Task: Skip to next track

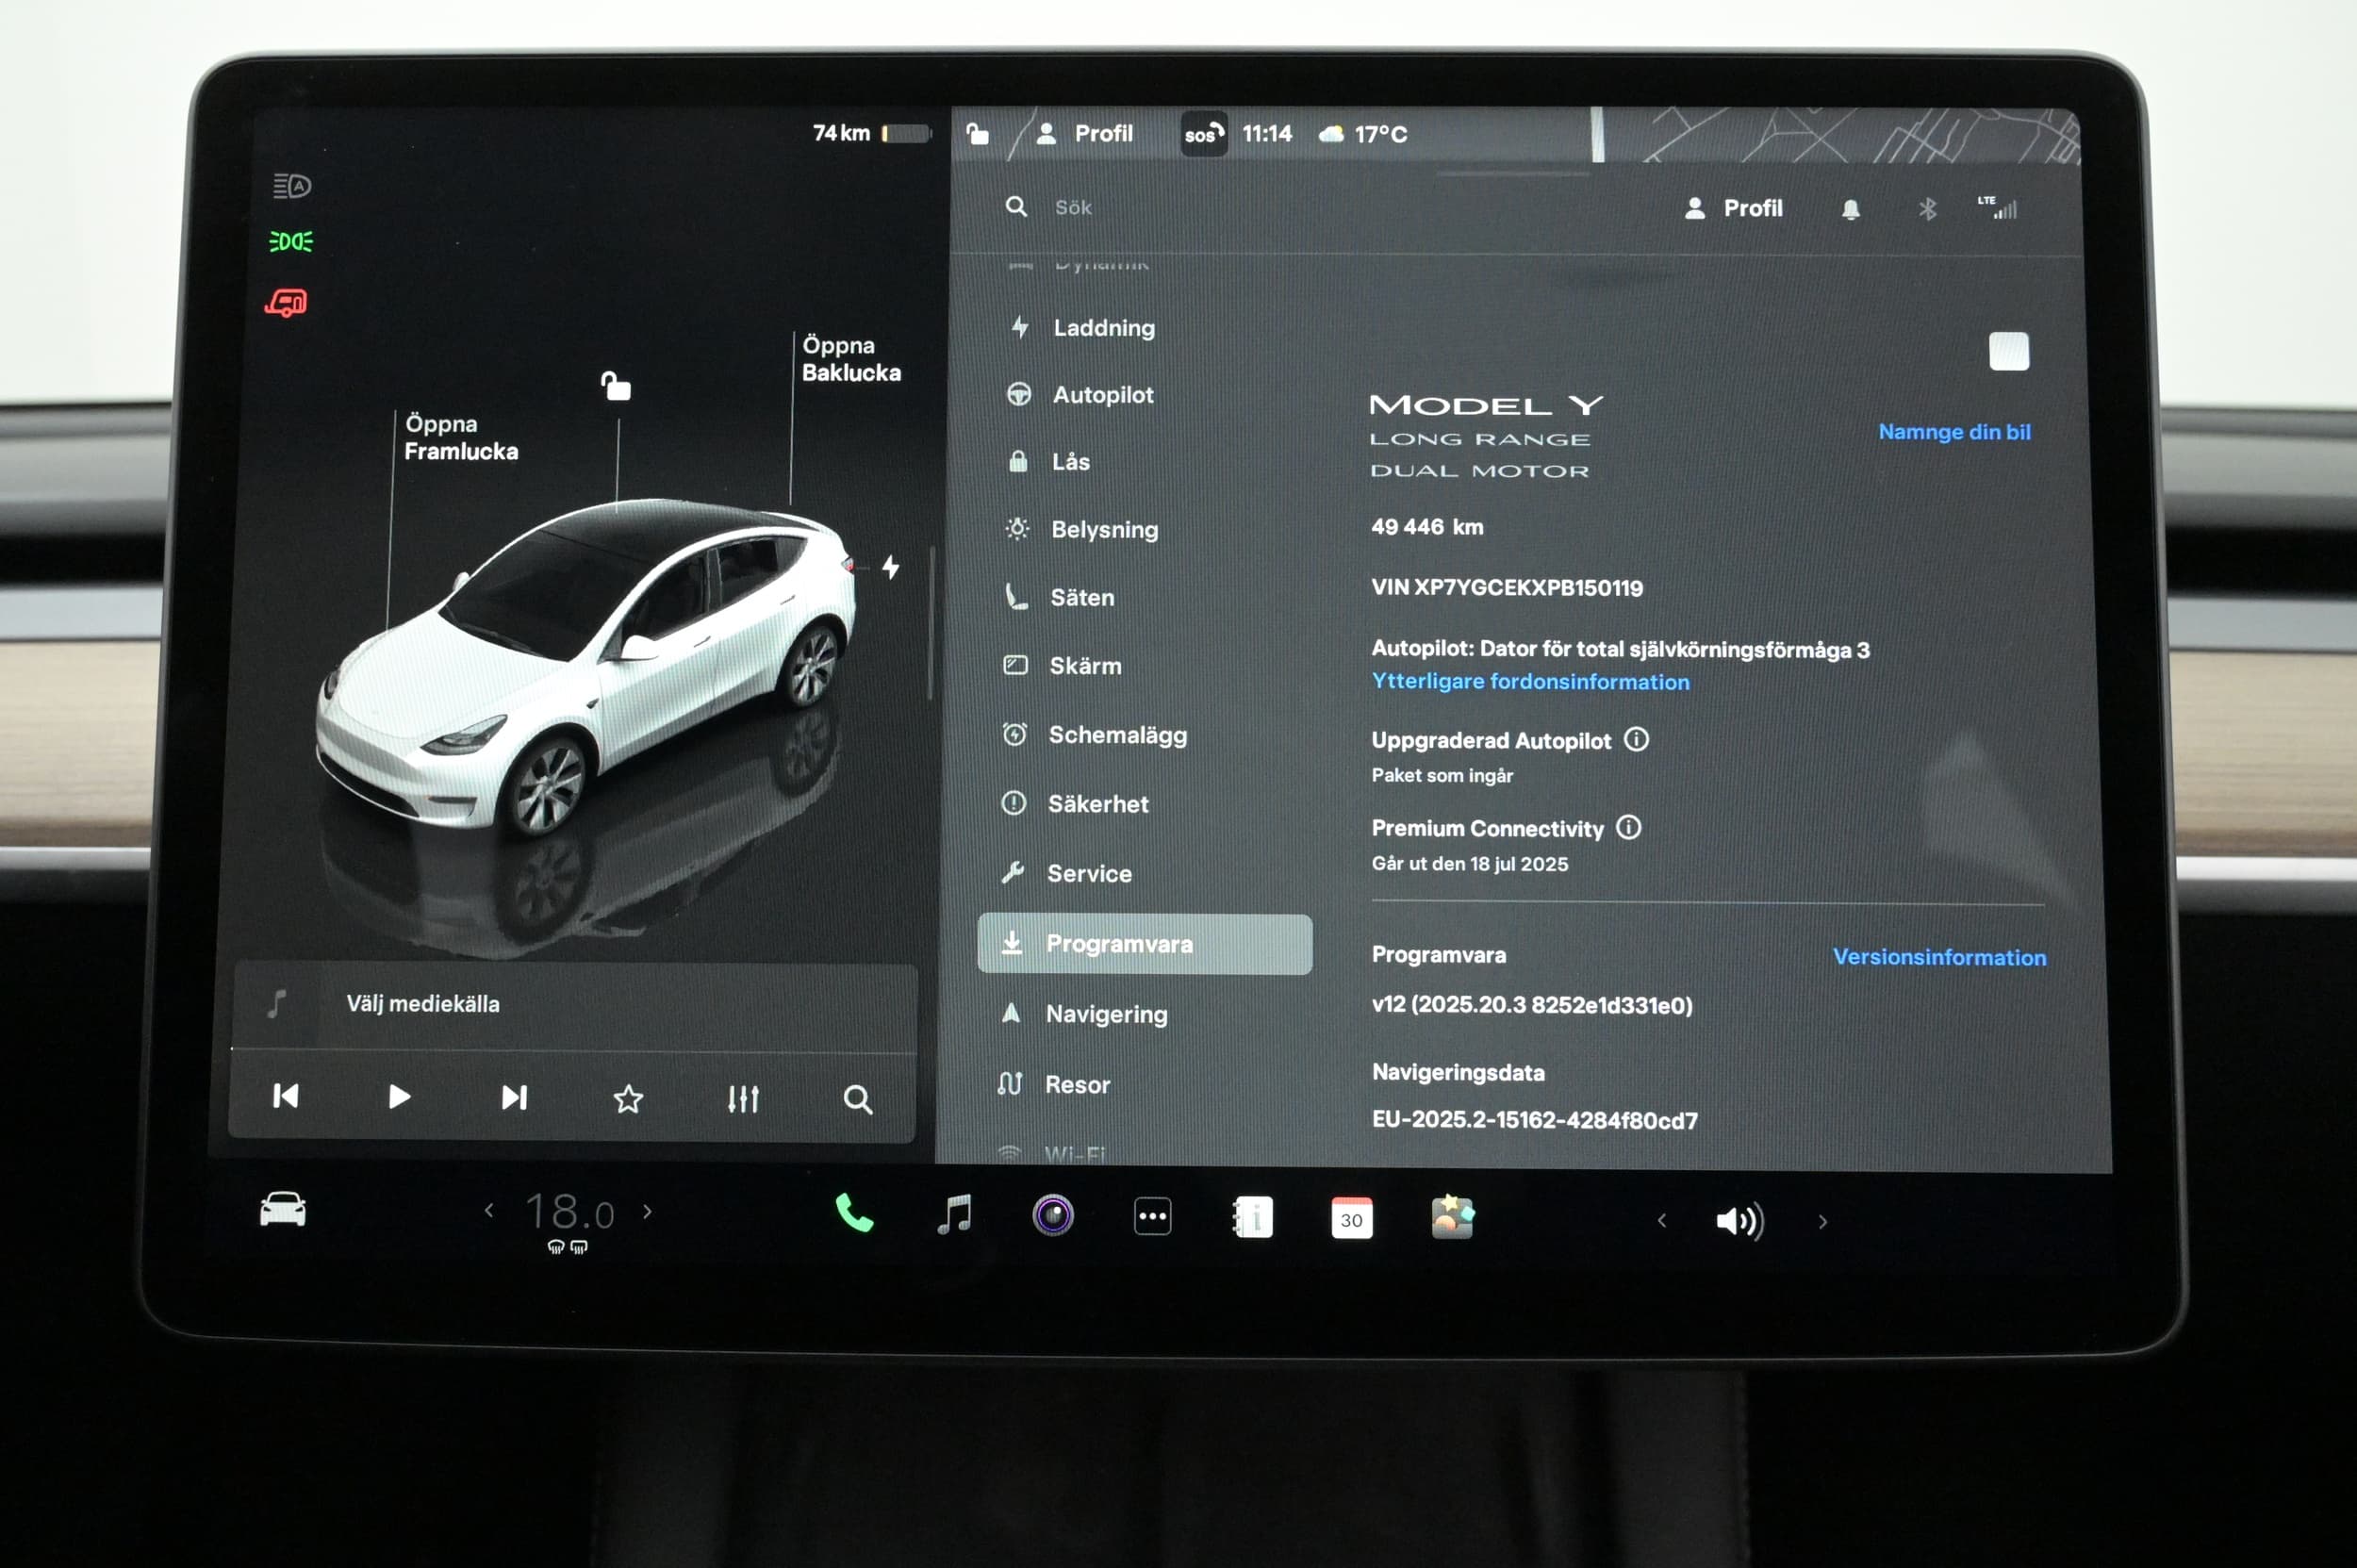Action: 514,1098
